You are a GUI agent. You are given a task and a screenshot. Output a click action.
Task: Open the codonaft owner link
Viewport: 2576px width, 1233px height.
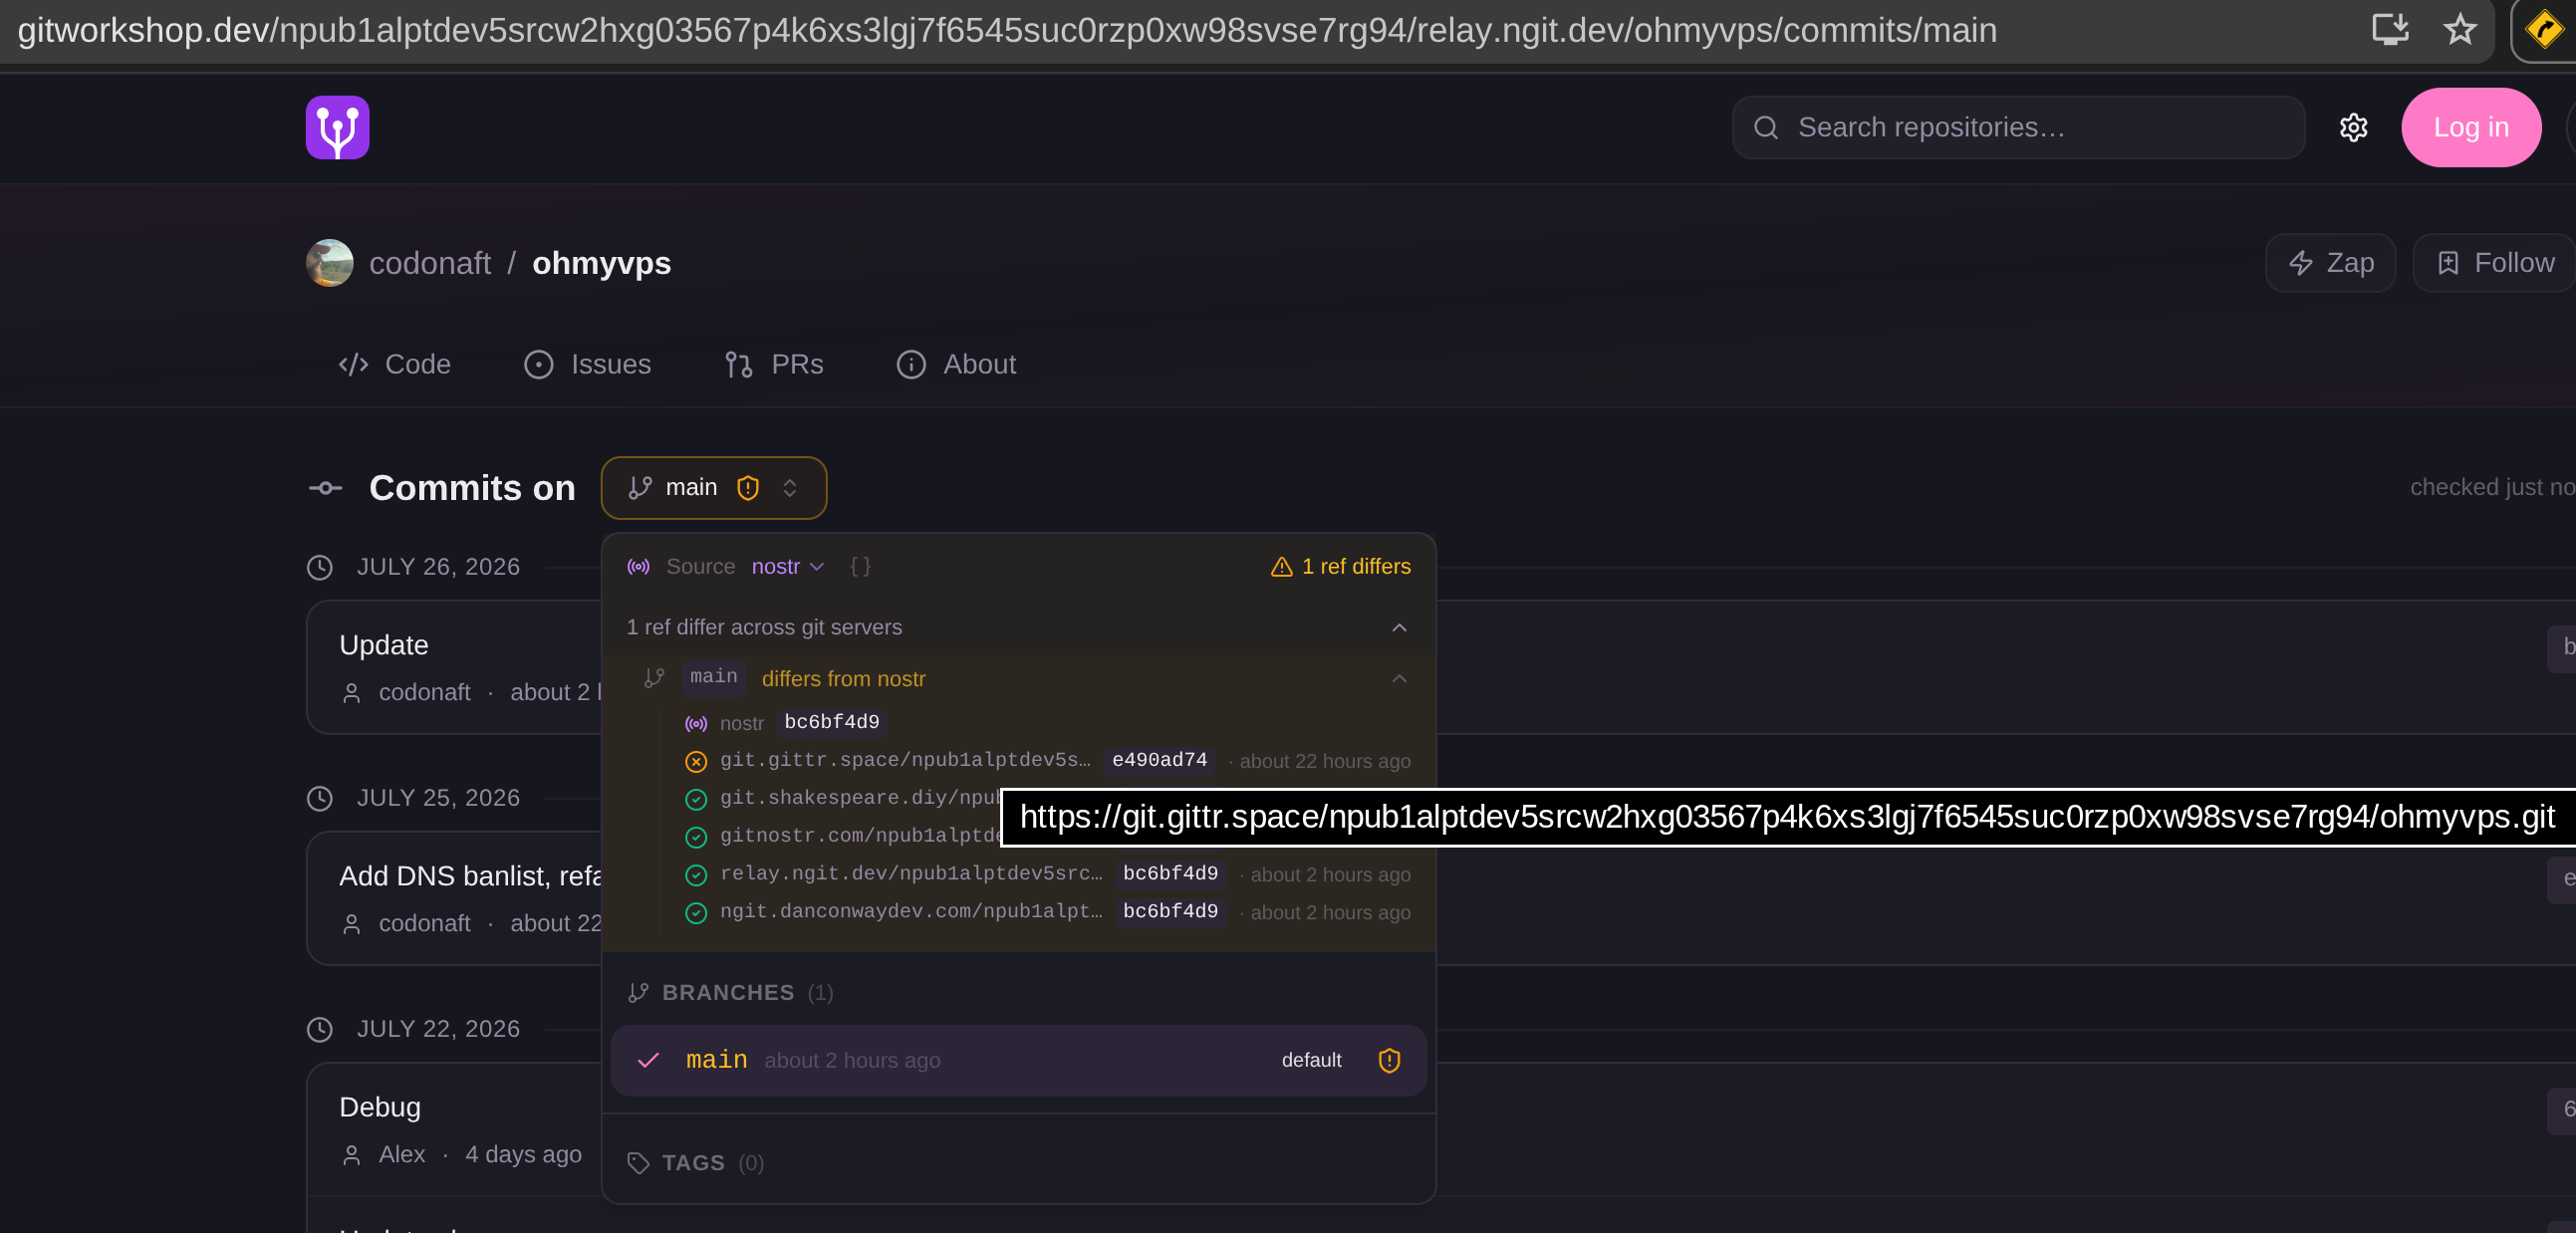[x=430, y=263]
